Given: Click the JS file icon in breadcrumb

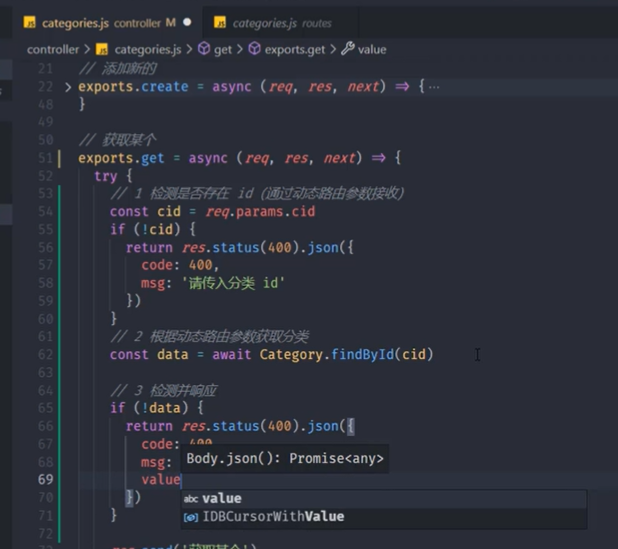Looking at the screenshot, I should click(102, 49).
